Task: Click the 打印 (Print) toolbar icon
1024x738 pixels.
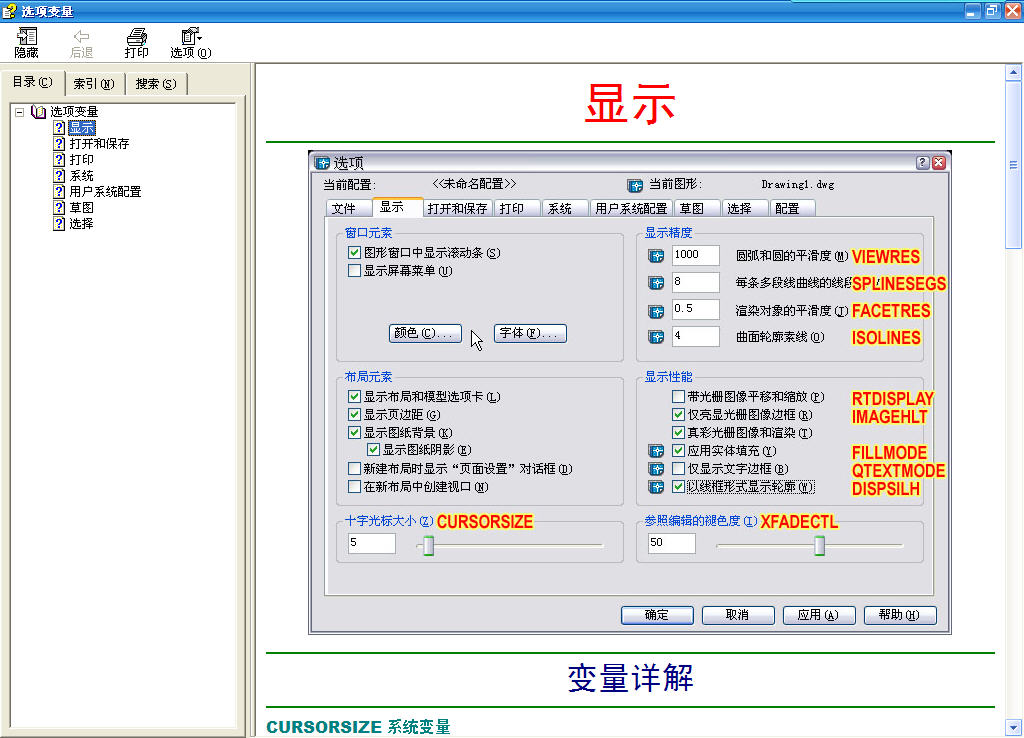Action: coord(136,36)
